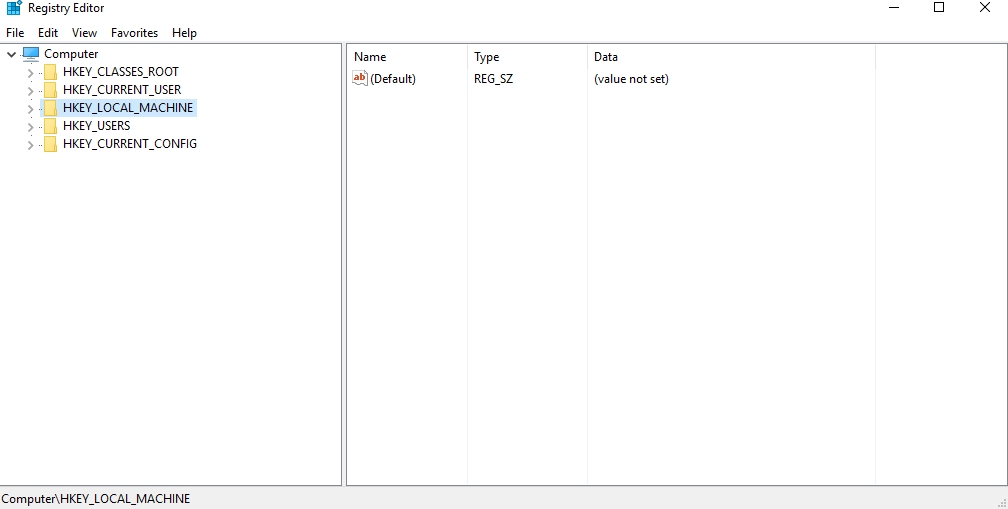Select the HKEY_USERS key label
The image size is (1008, 509).
[96, 126]
